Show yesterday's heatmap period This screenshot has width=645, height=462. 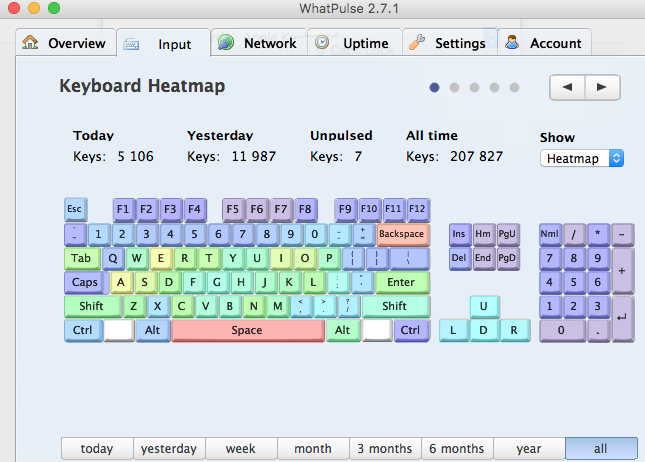[x=169, y=448]
